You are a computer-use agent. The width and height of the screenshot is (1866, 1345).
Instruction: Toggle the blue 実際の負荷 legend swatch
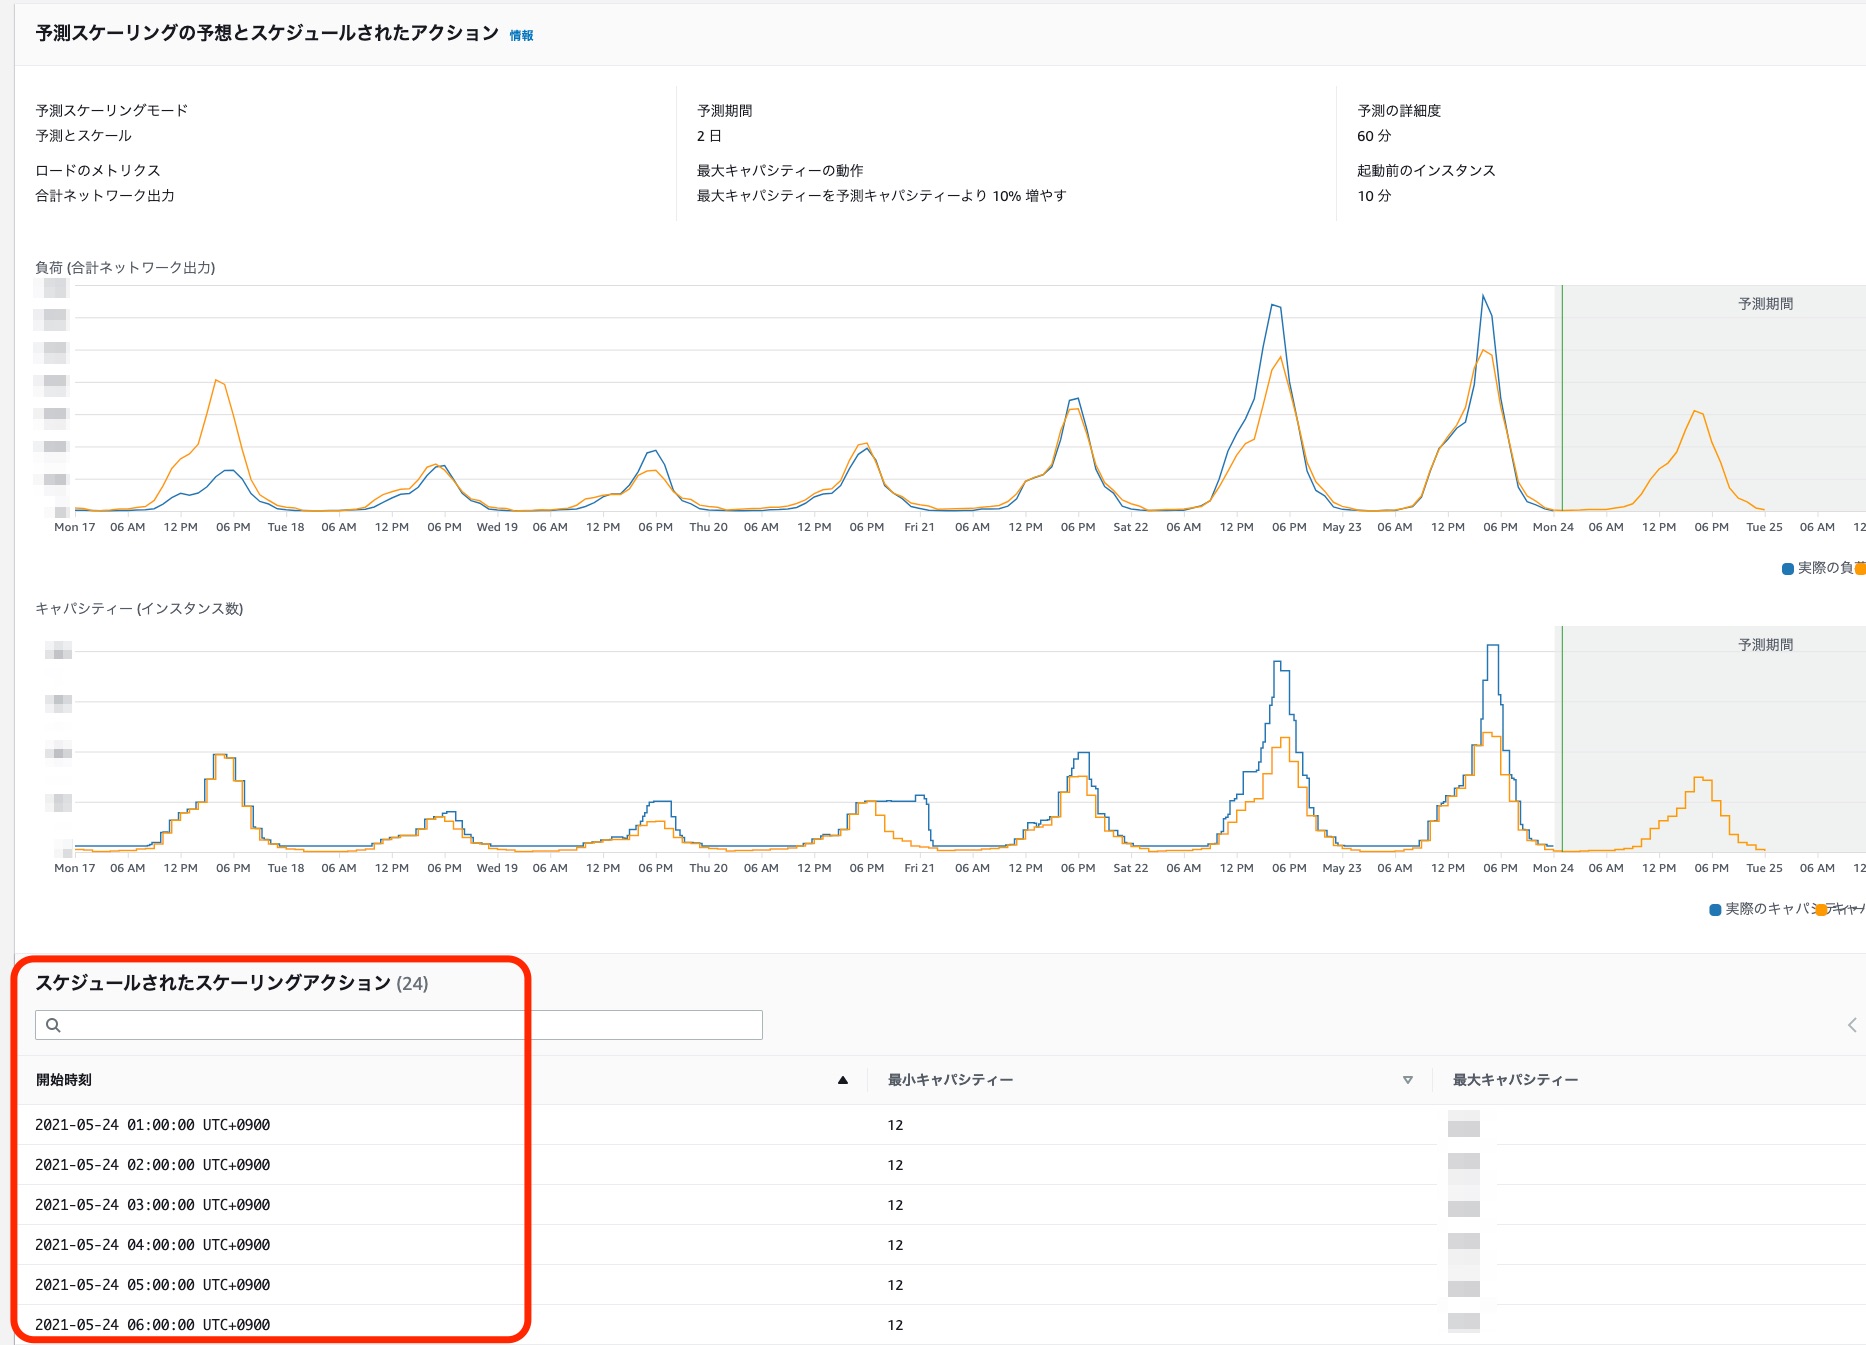pos(1787,569)
